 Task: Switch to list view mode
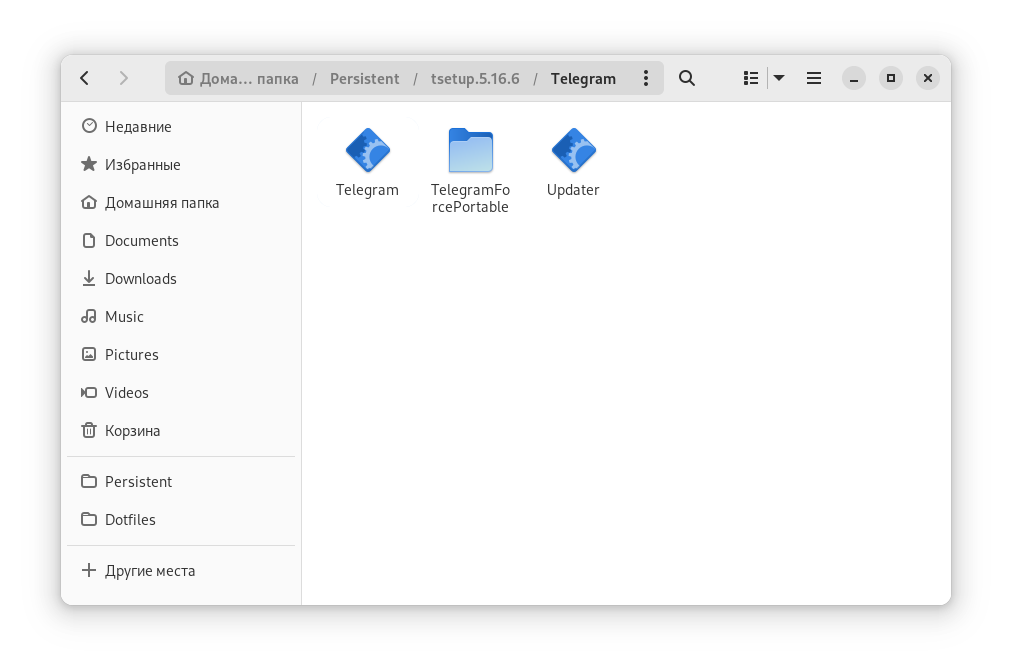click(751, 78)
